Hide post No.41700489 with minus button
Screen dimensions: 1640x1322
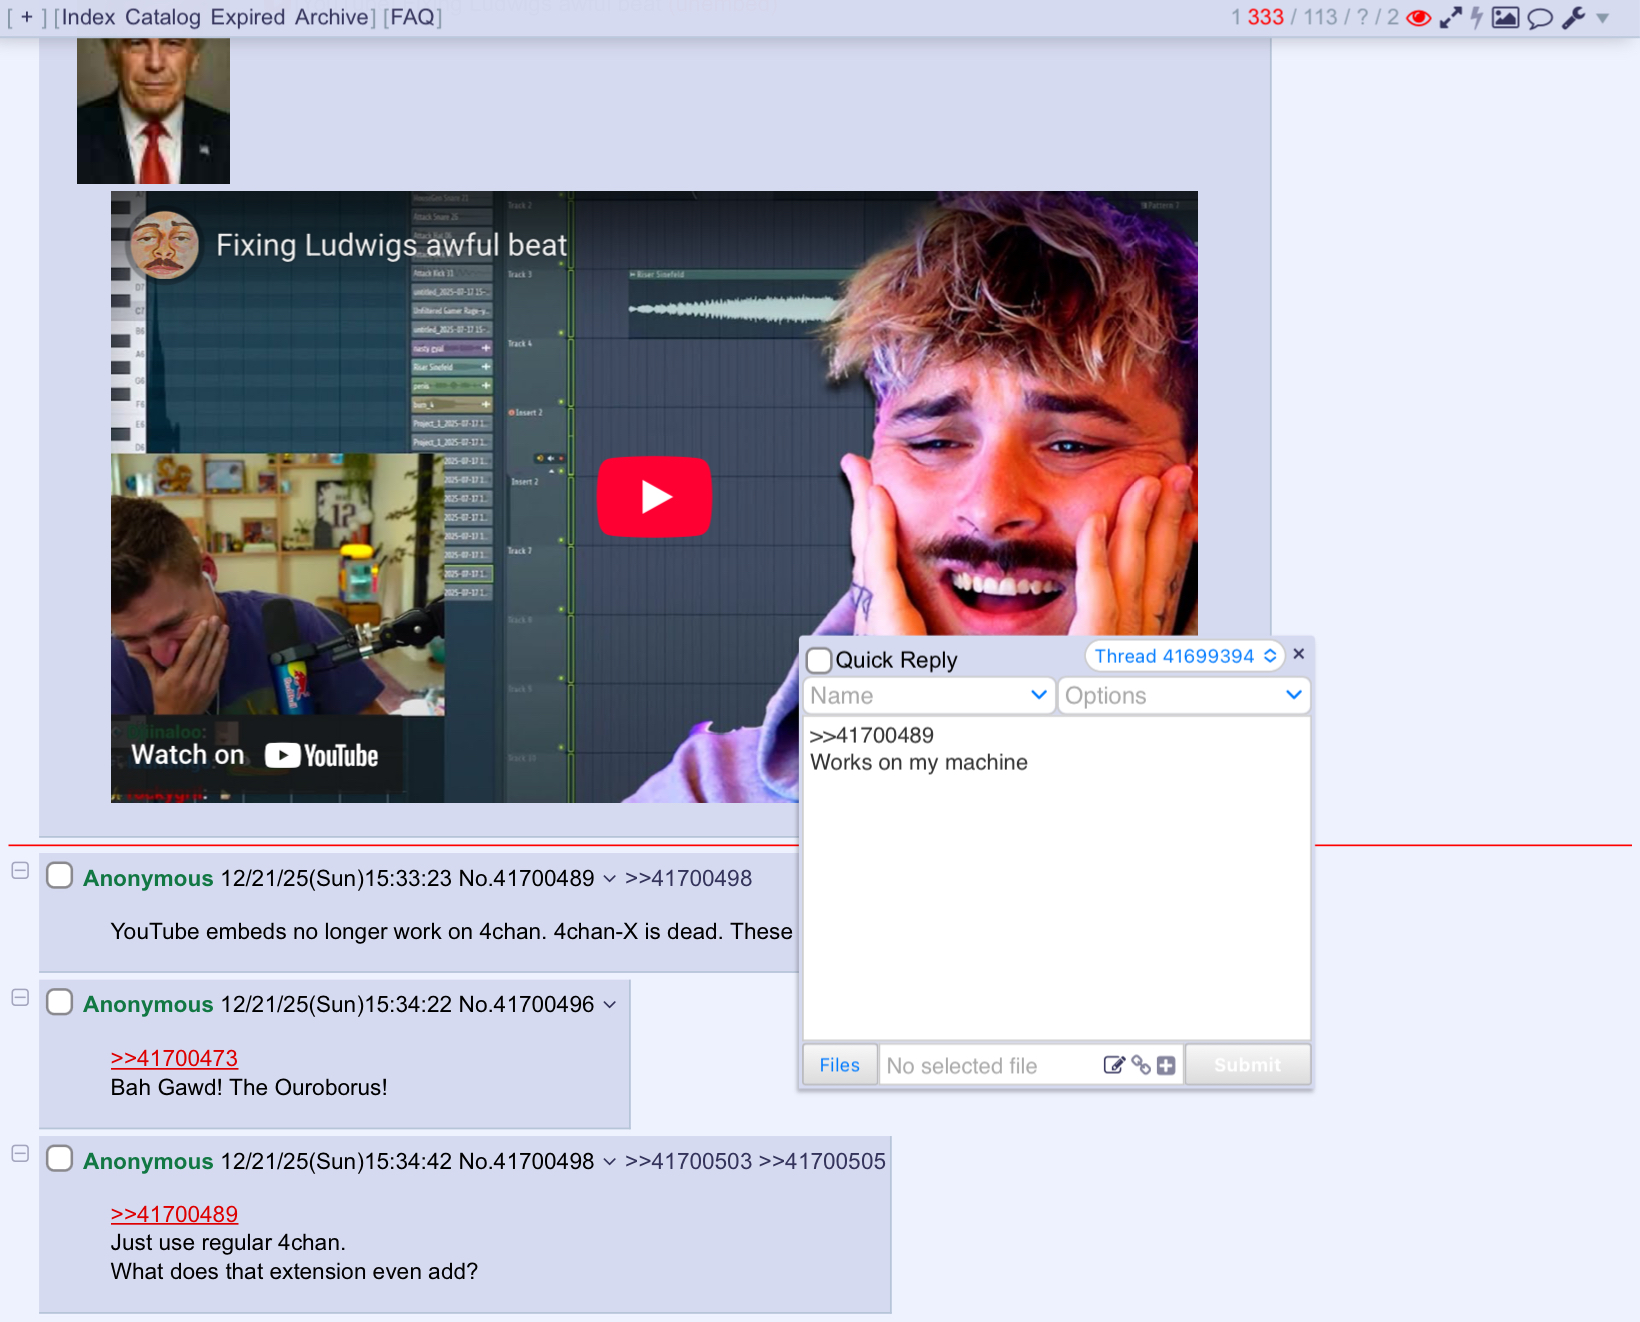click(x=20, y=871)
